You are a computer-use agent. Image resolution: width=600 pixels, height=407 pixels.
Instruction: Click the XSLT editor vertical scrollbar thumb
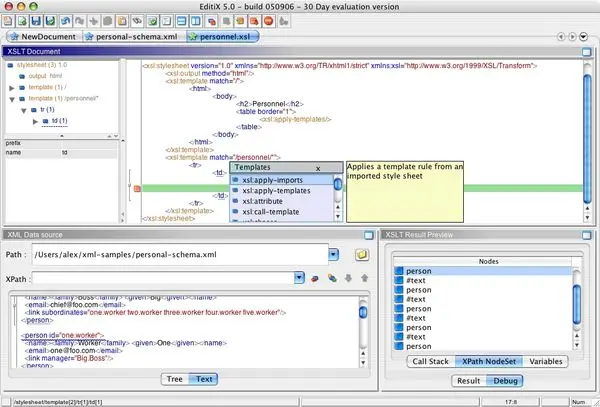tap(587, 138)
